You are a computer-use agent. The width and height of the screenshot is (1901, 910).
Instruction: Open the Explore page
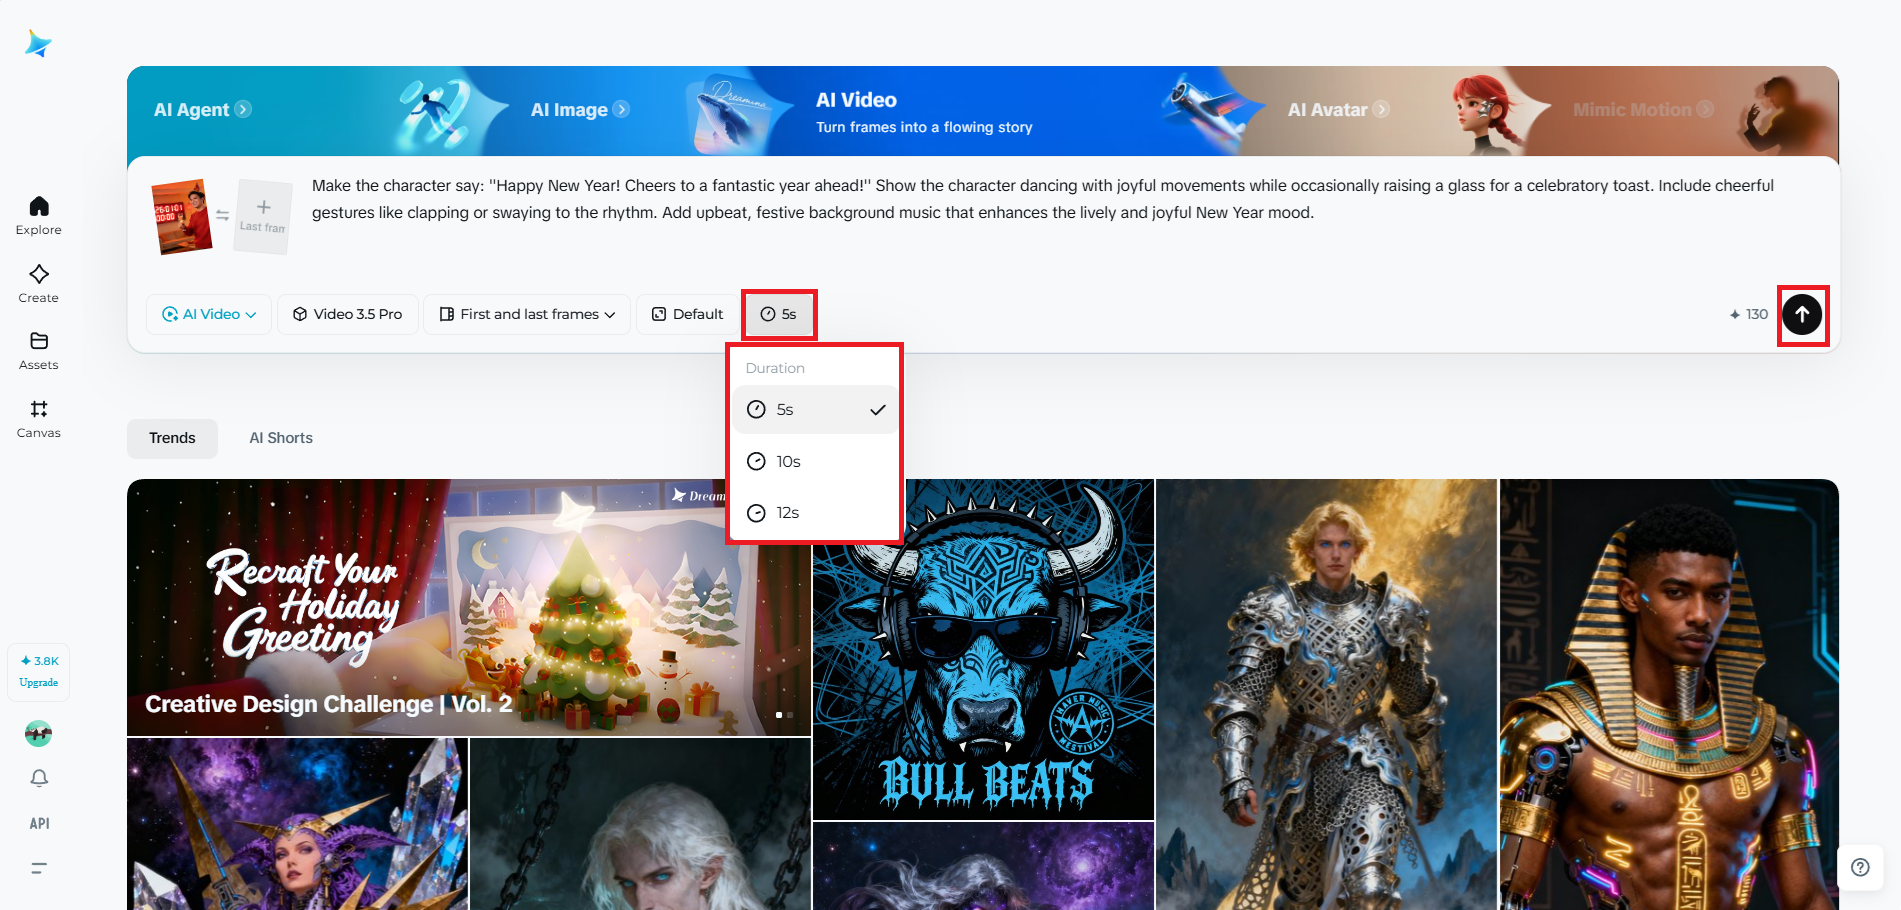pyautogui.click(x=38, y=214)
